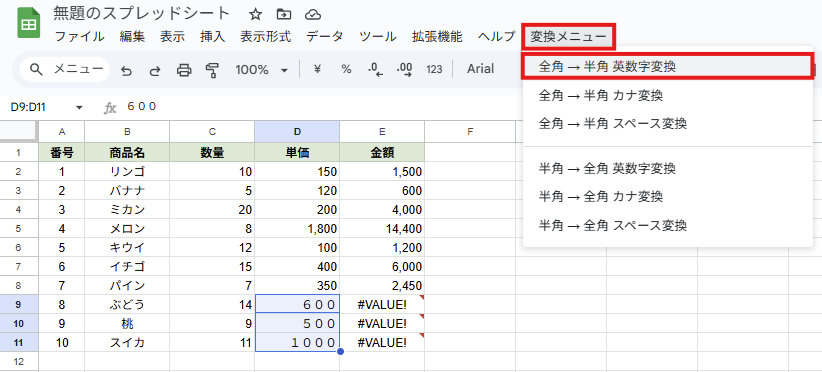The width and height of the screenshot is (822, 372).
Task: Open the ツール menu
Action: coord(378,37)
